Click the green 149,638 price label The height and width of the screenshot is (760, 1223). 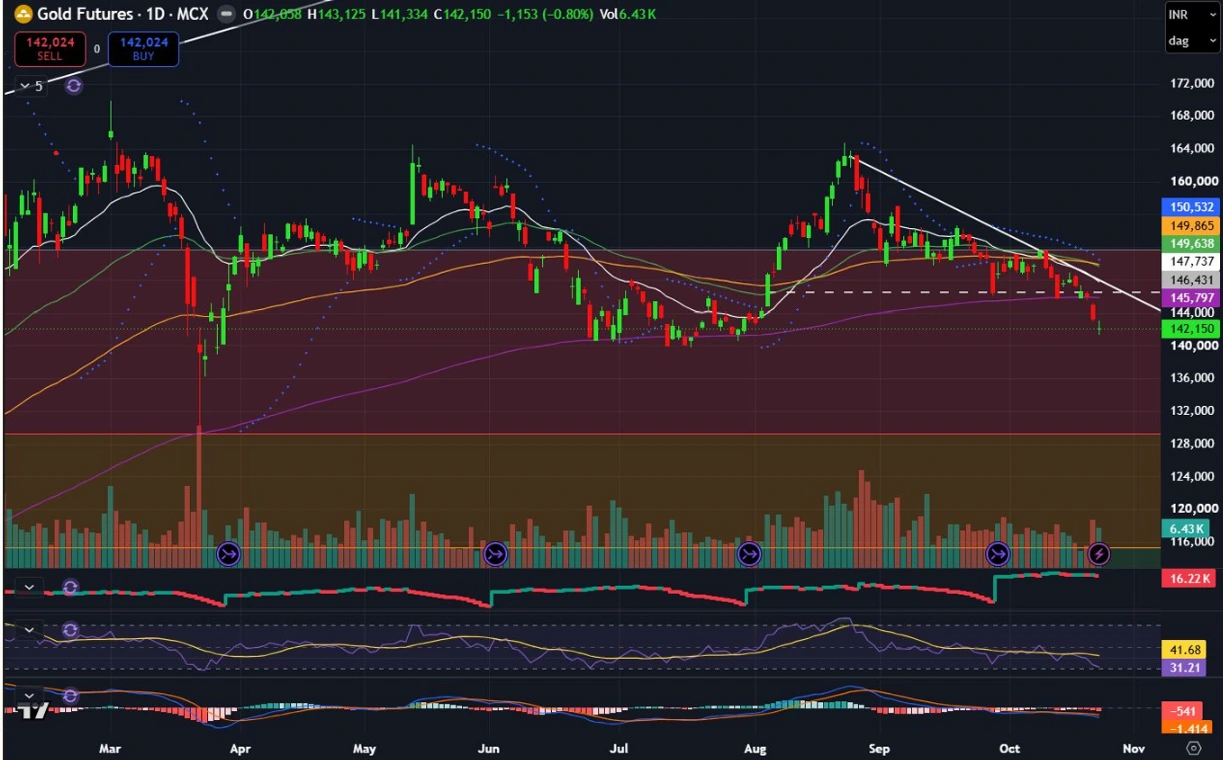(1189, 243)
